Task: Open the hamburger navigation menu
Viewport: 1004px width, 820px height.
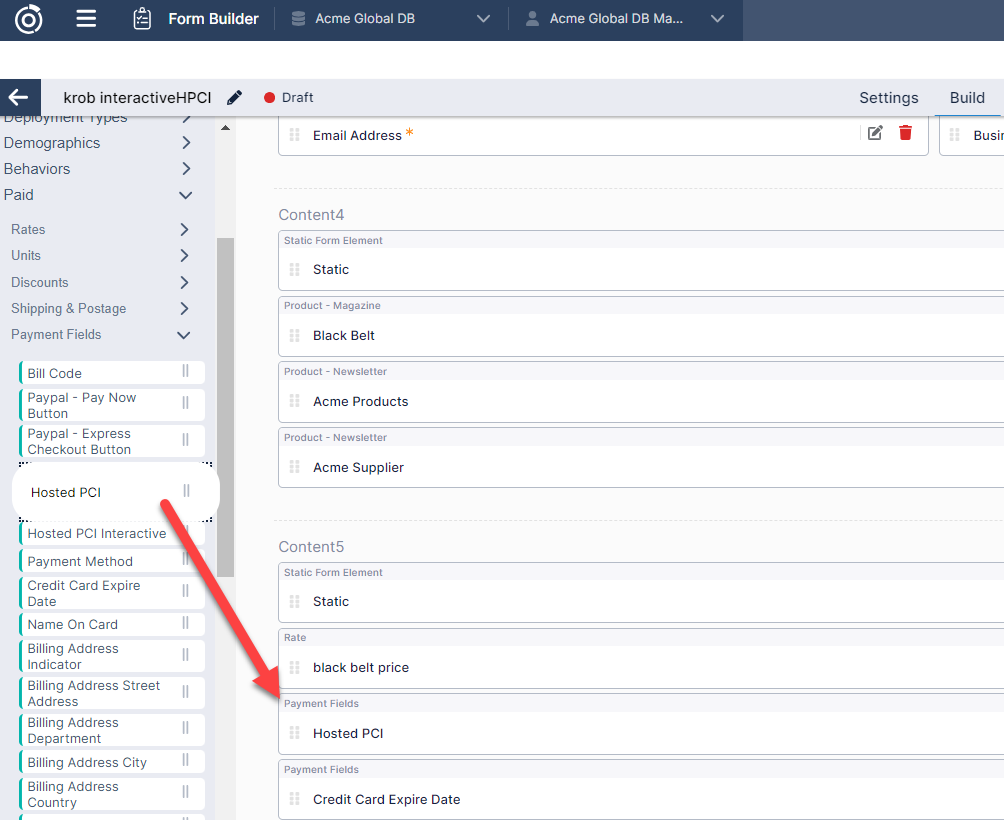Action: (x=87, y=19)
